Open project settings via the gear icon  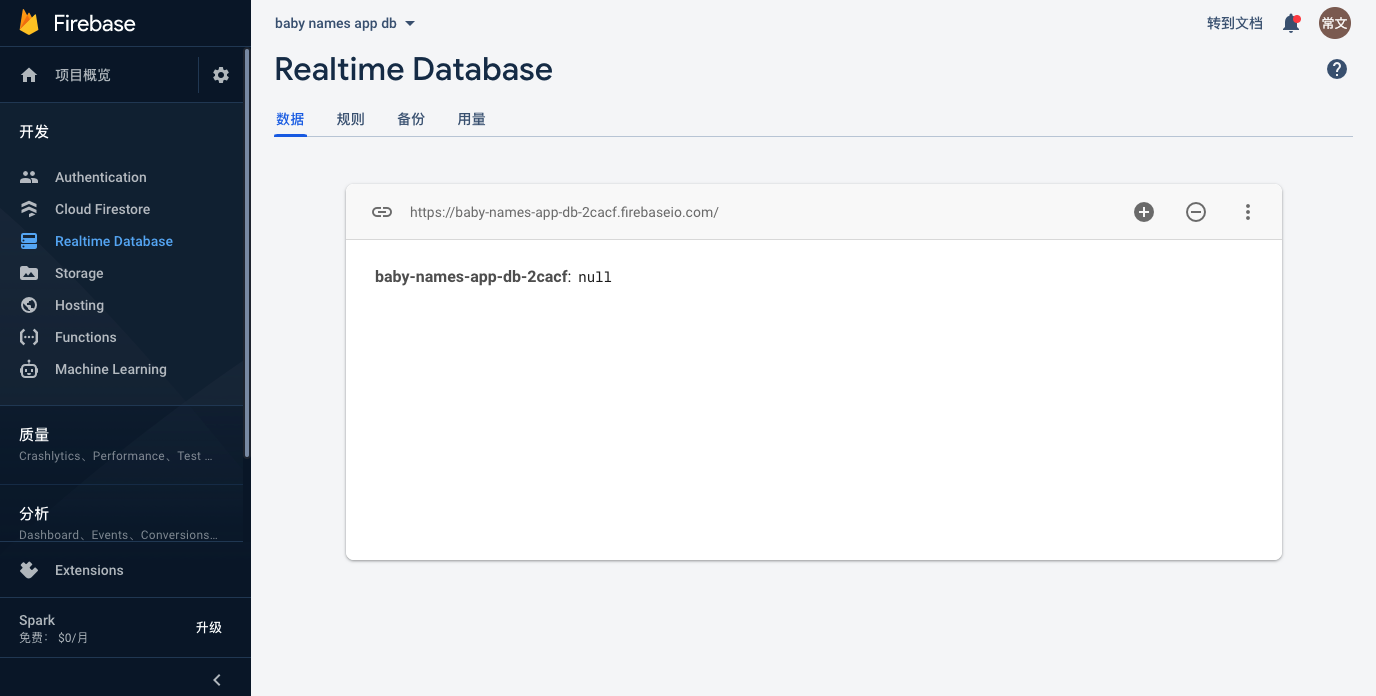point(220,75)
